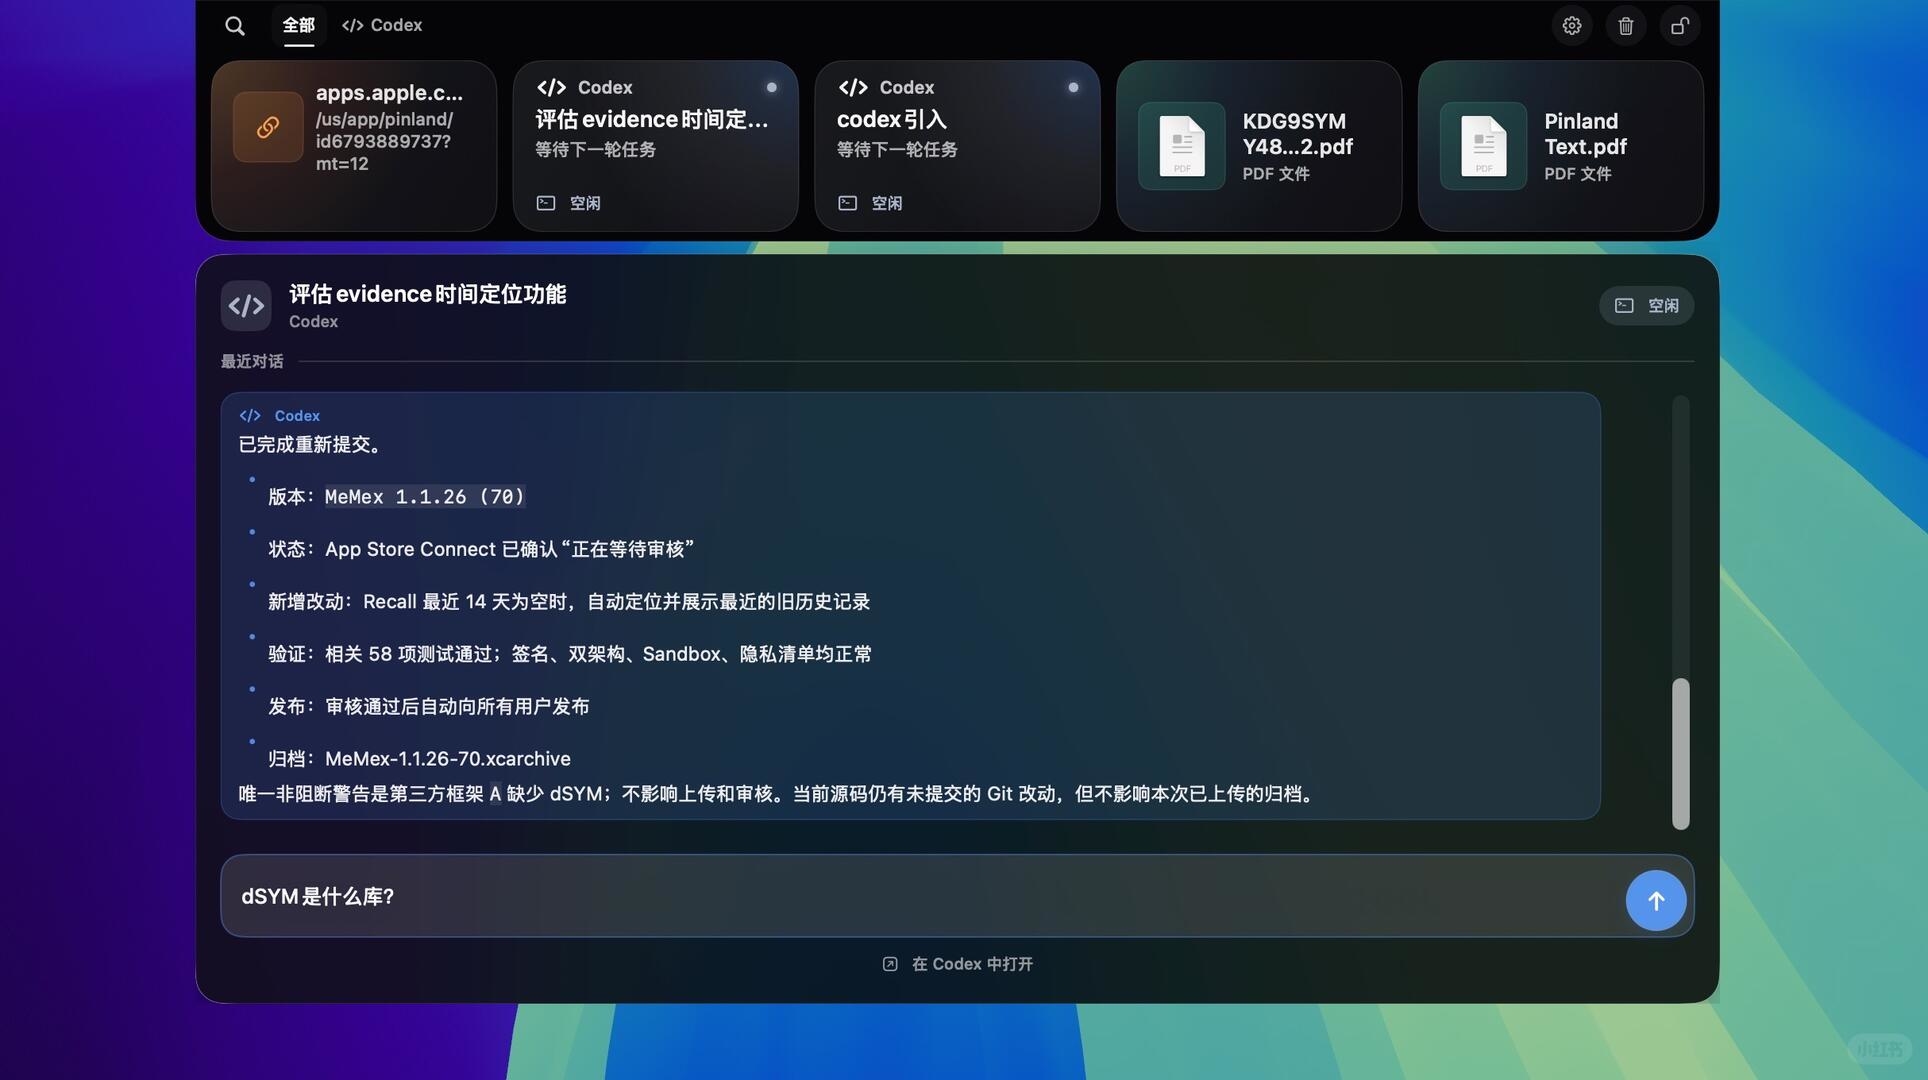Click 等待下一轮任务 on the 评估 evidence card
This screenshot has width=1928, height=1080.
point(595,150)
